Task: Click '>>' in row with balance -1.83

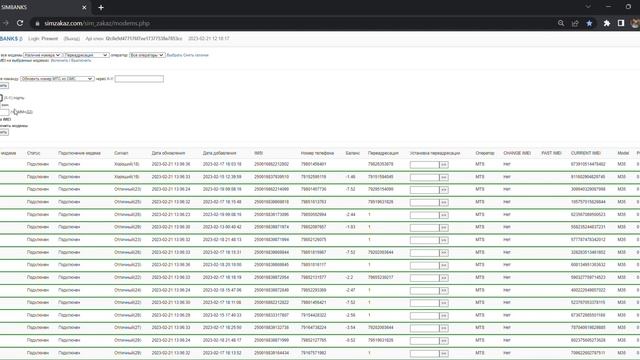Action: [x=444, y=227]
